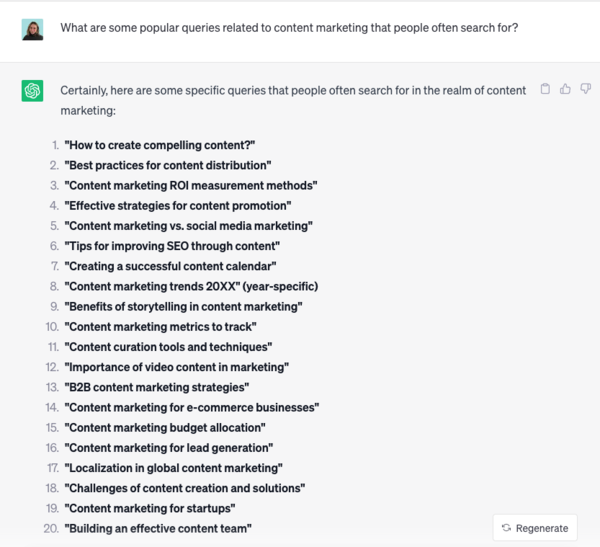Click "Creating a successful content calendar" item
The image size is (600, 547).
[169, 266]
